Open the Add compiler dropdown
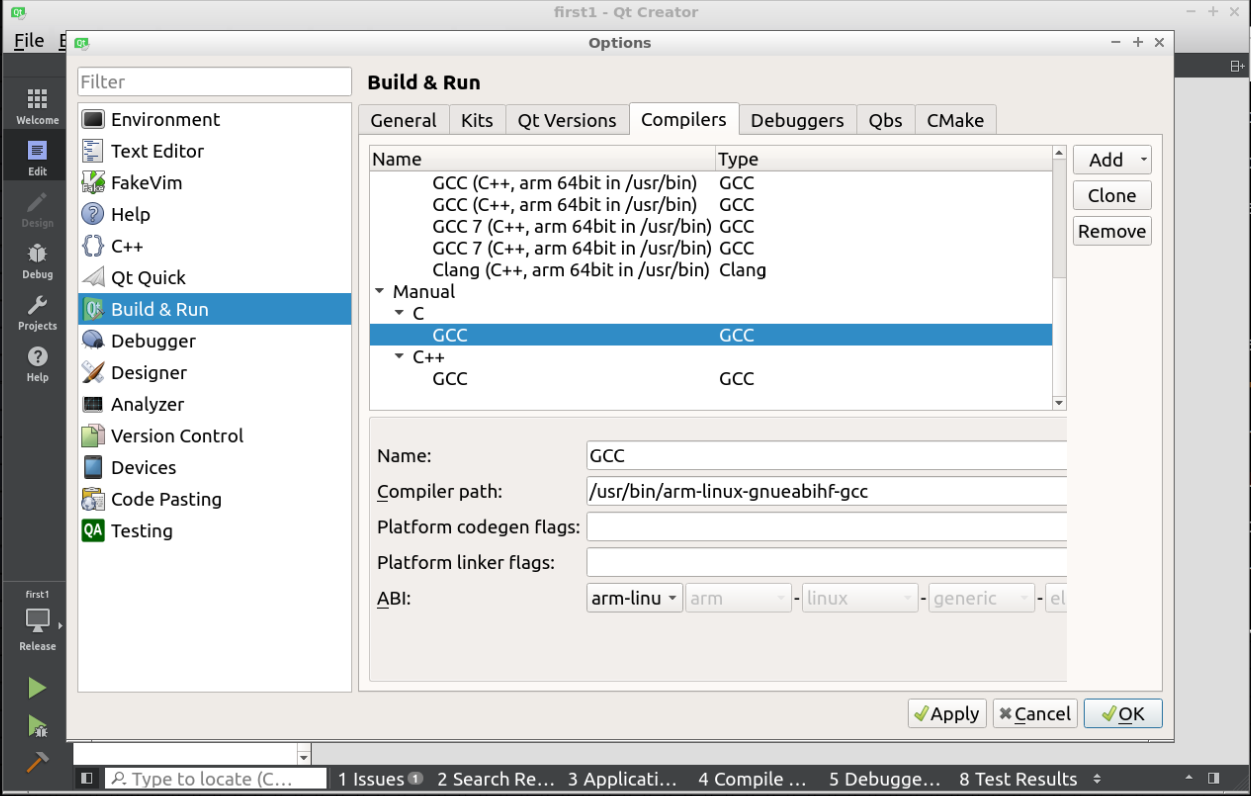 1112,160
